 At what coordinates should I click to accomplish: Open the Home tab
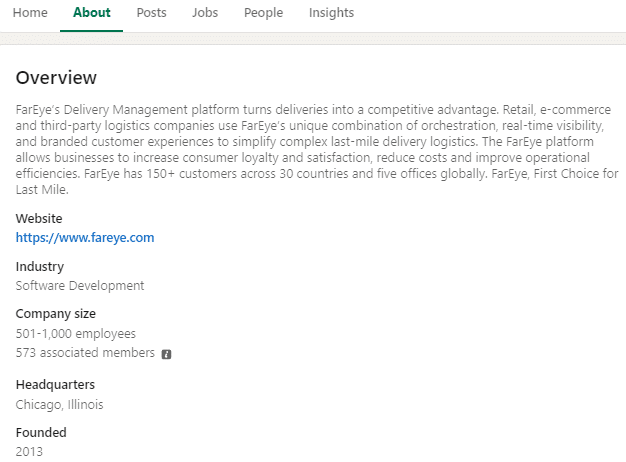(x=30, y=13)
